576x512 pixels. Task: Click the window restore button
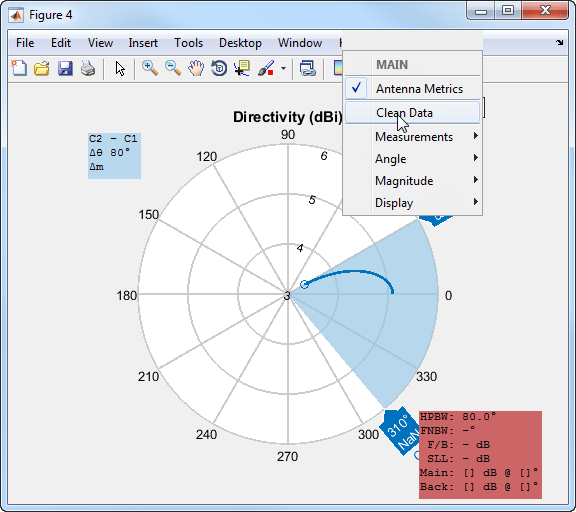508,10
